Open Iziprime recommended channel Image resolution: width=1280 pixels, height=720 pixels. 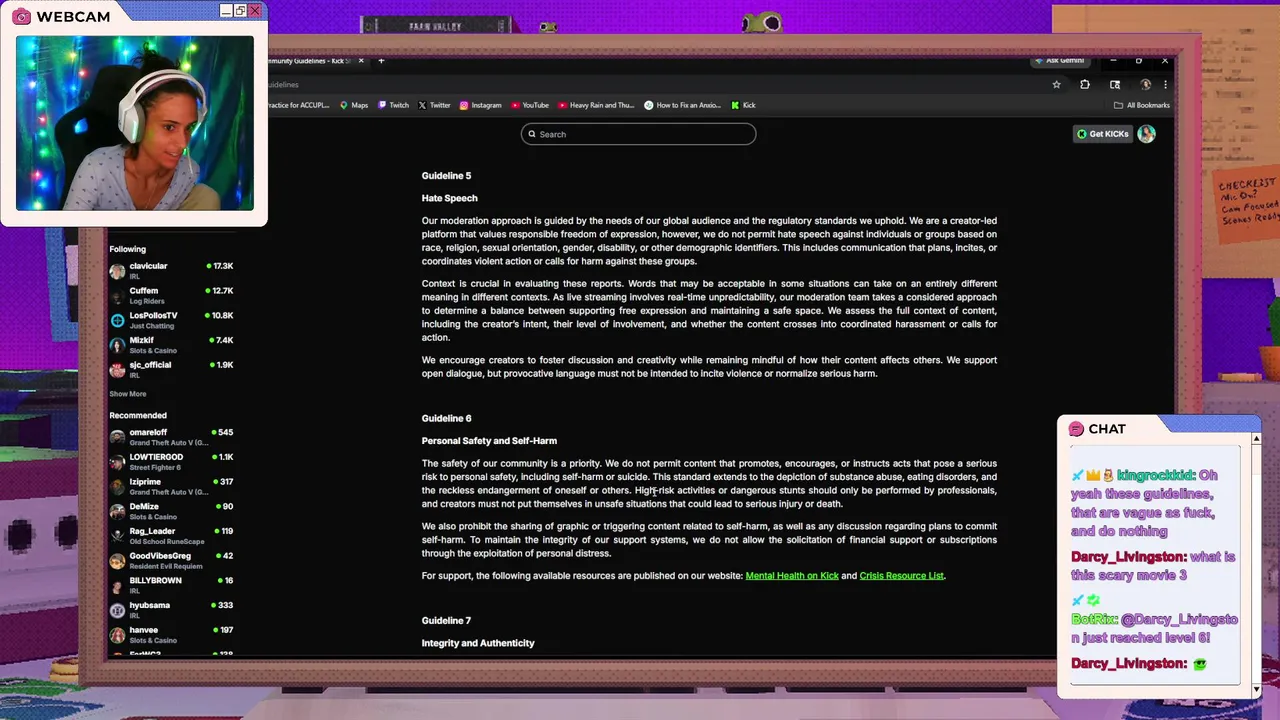(171, 486)
